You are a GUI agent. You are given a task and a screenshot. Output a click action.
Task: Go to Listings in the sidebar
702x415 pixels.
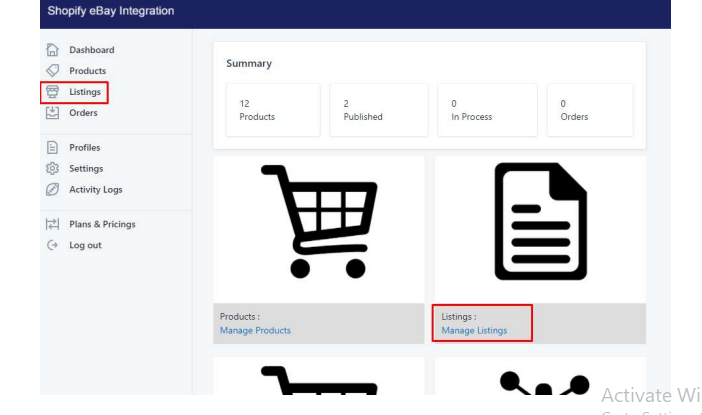[x=85, y=92]
